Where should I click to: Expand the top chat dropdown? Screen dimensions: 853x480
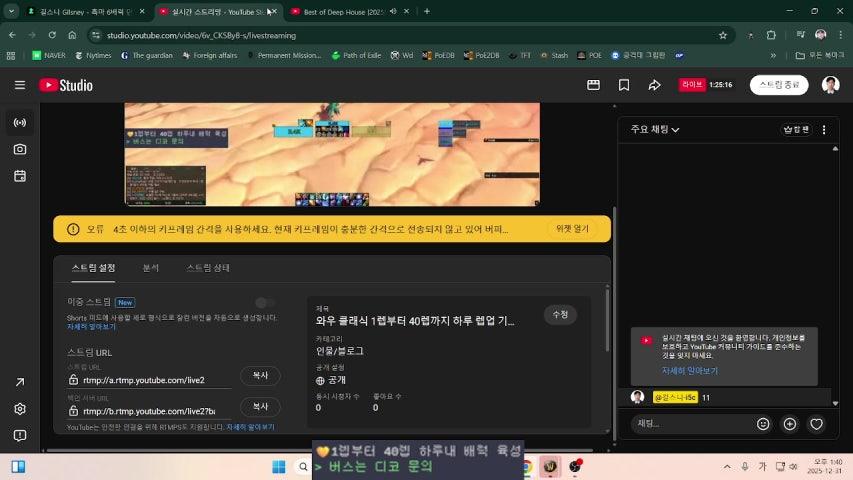click(655, 130)
